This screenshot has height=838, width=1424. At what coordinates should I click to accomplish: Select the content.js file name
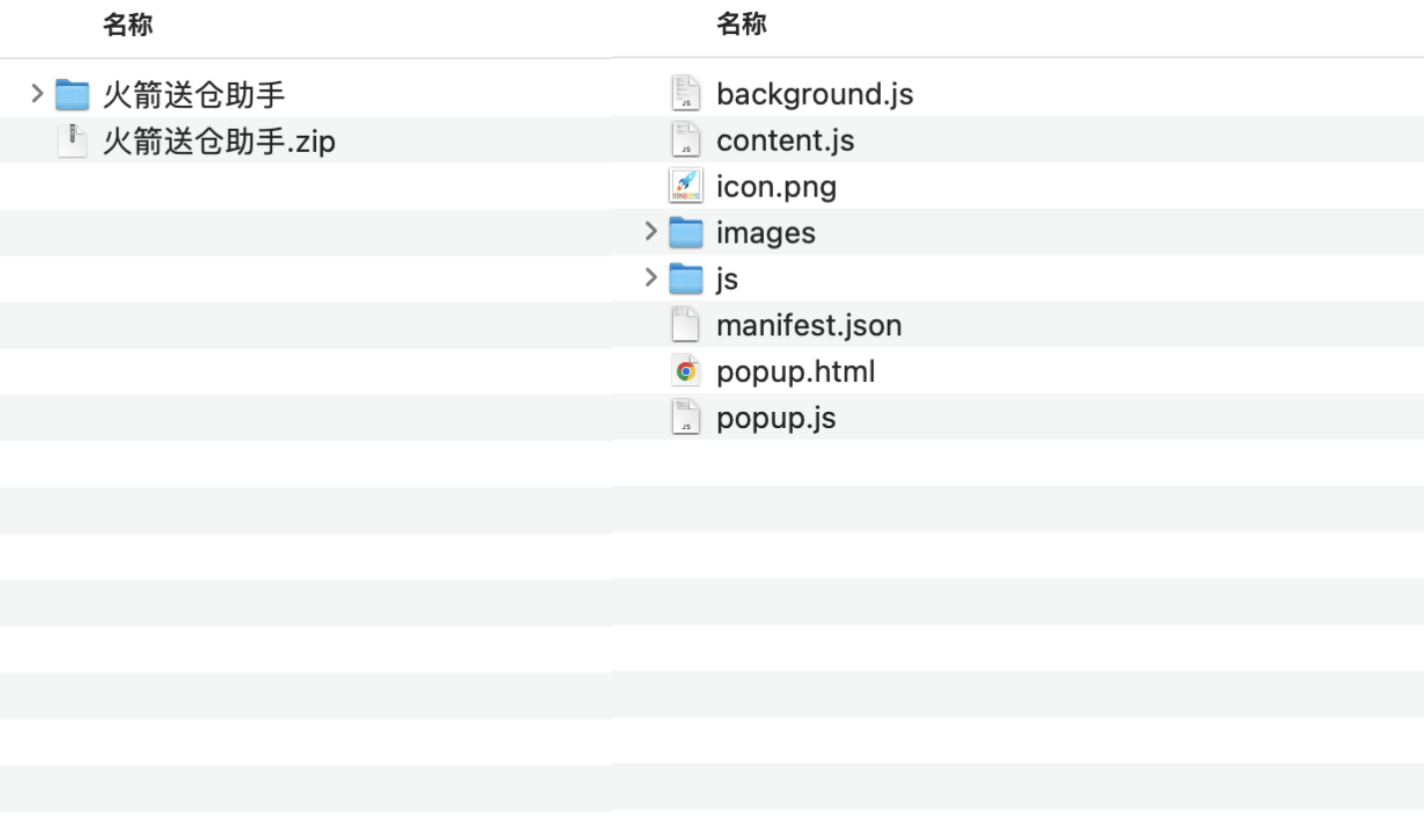coord(785,140)
